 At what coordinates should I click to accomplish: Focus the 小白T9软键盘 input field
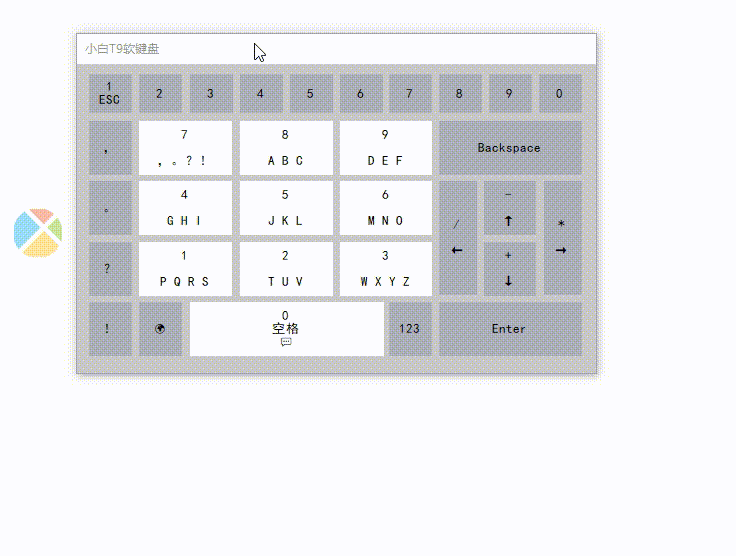(336, 49)
